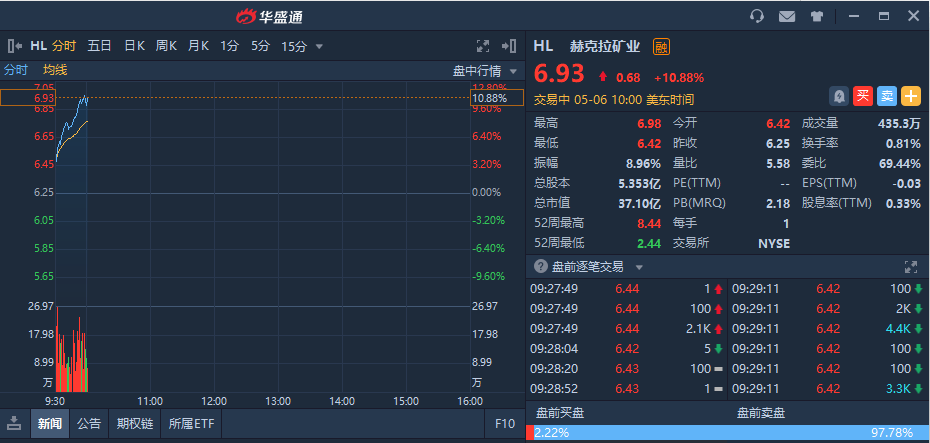
Task: Add HL to watchlist plus icon
Action: (x=911, y=96)
